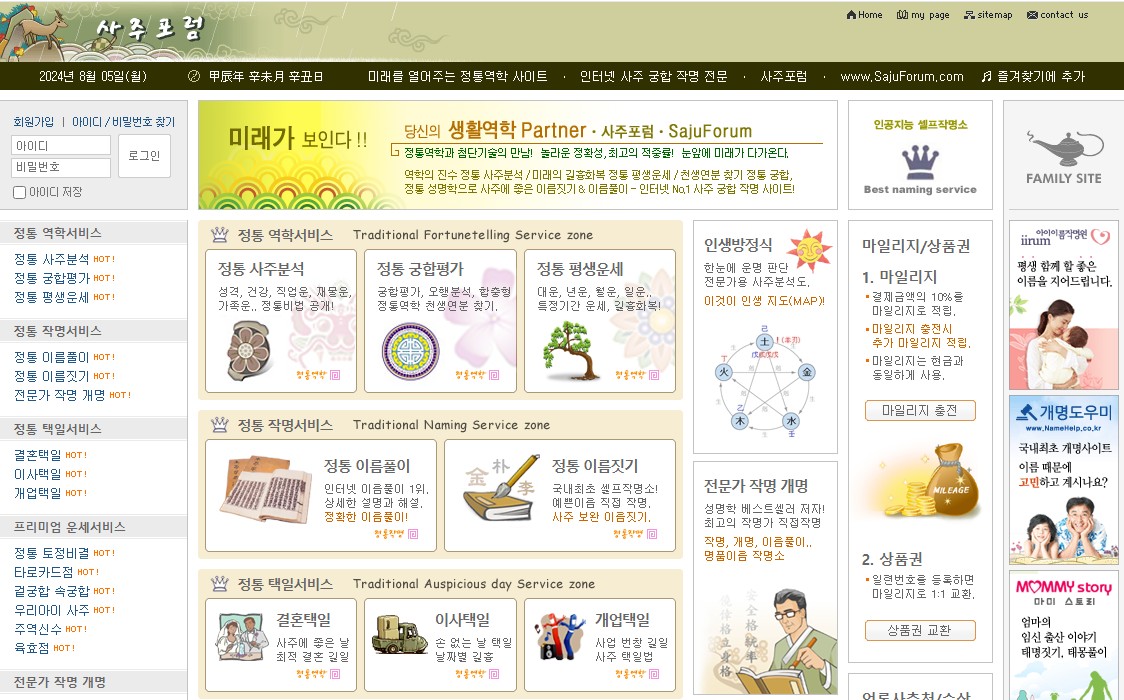Click the 정확한 이름풀이! red text
The height and width of the screenshot is (700, 1124).
pos(366,517)
